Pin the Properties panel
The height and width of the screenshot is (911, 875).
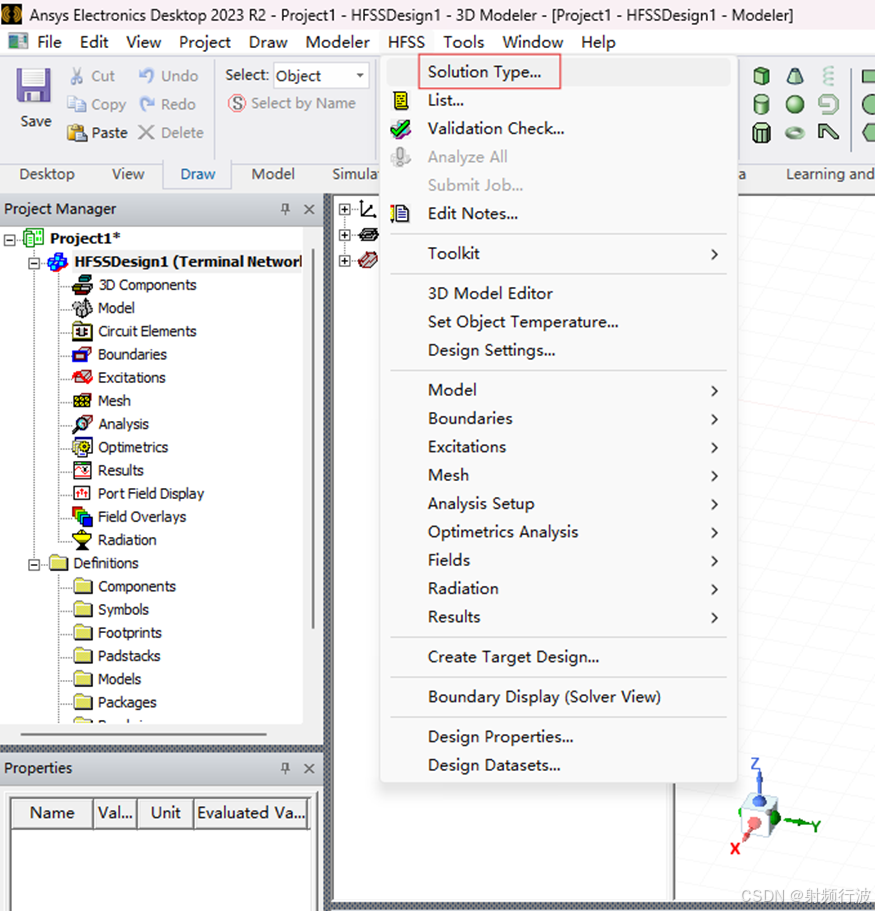[285, 768]
